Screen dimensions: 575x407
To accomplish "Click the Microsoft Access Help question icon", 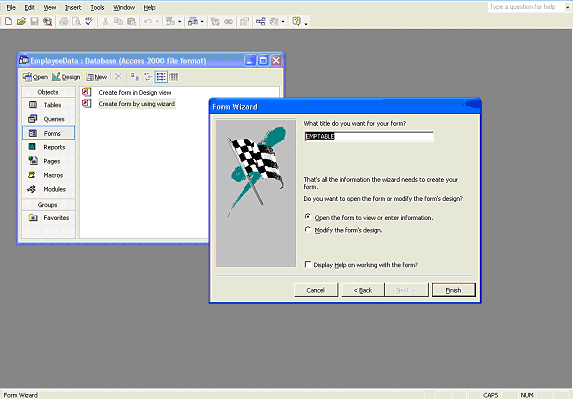I will [296, 22].
